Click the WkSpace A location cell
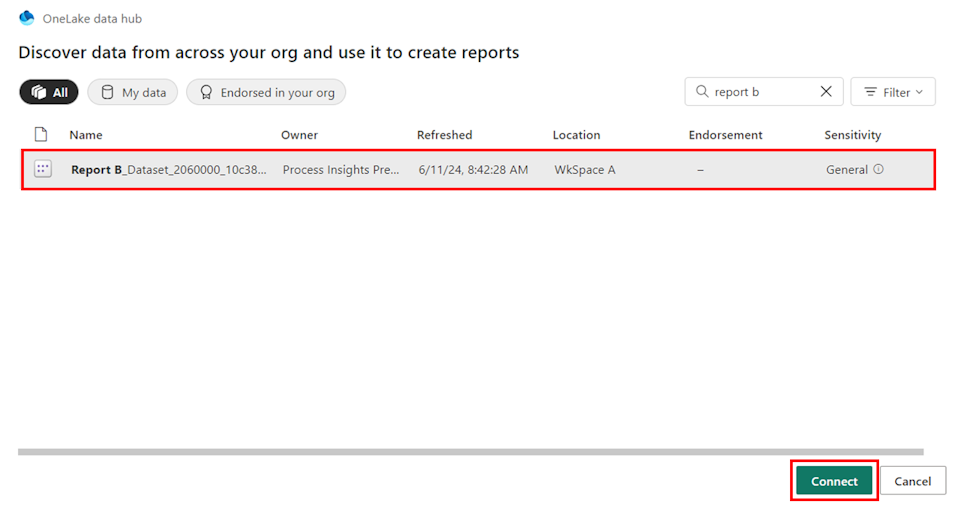The height and width of the screenshot is (511, 964). (585, 170)
